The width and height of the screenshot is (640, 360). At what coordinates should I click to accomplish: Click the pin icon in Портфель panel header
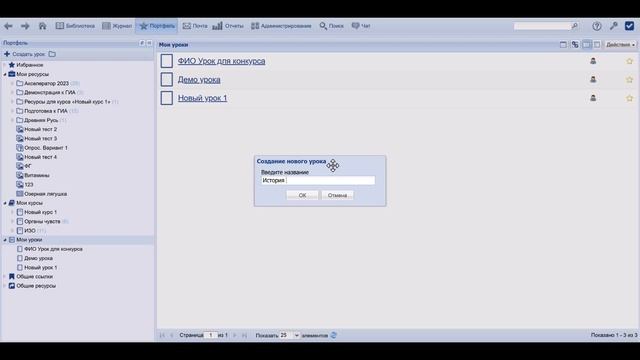pos(142,43)
